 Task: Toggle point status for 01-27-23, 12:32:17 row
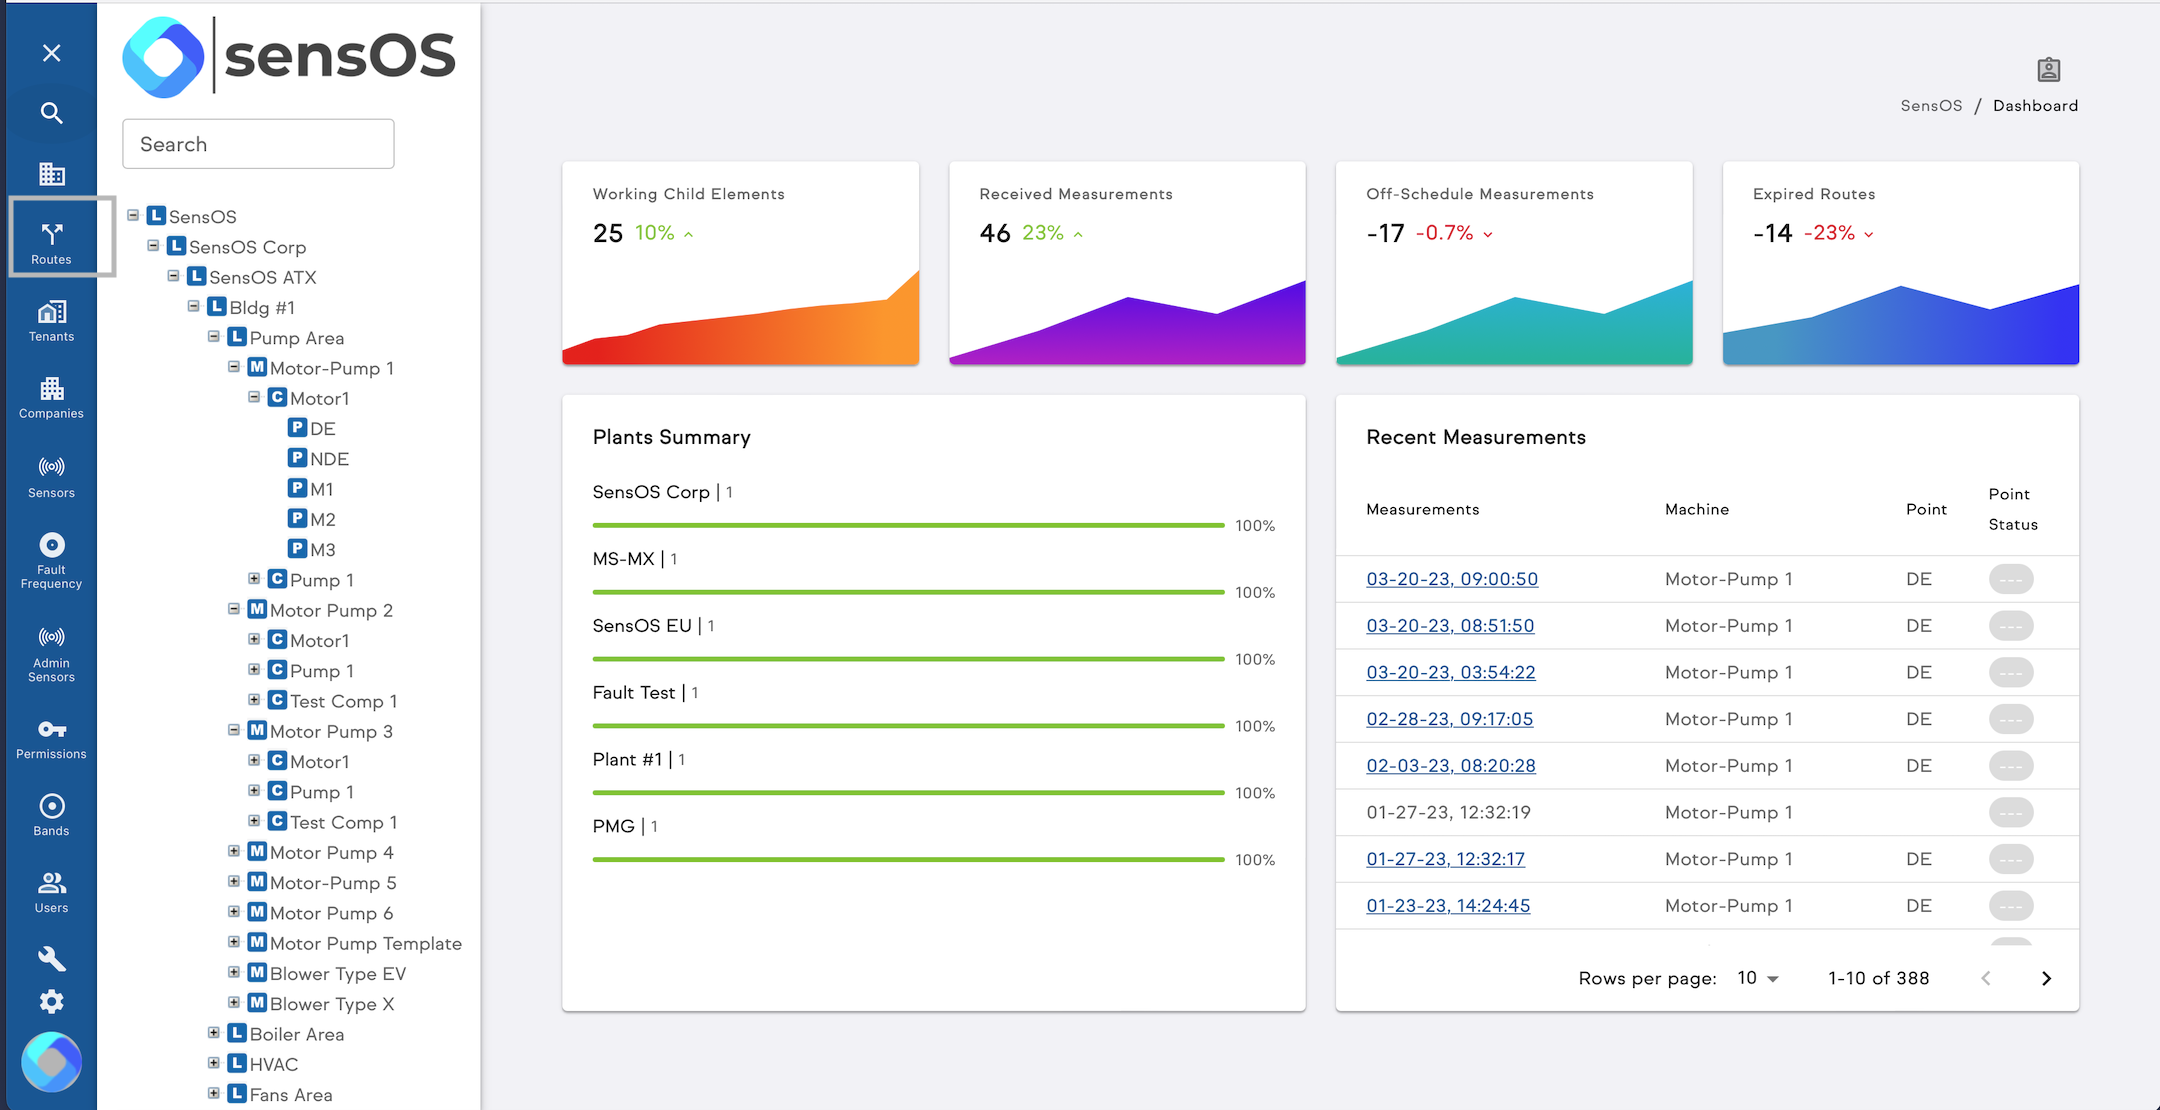click(x=2011, y=859)
